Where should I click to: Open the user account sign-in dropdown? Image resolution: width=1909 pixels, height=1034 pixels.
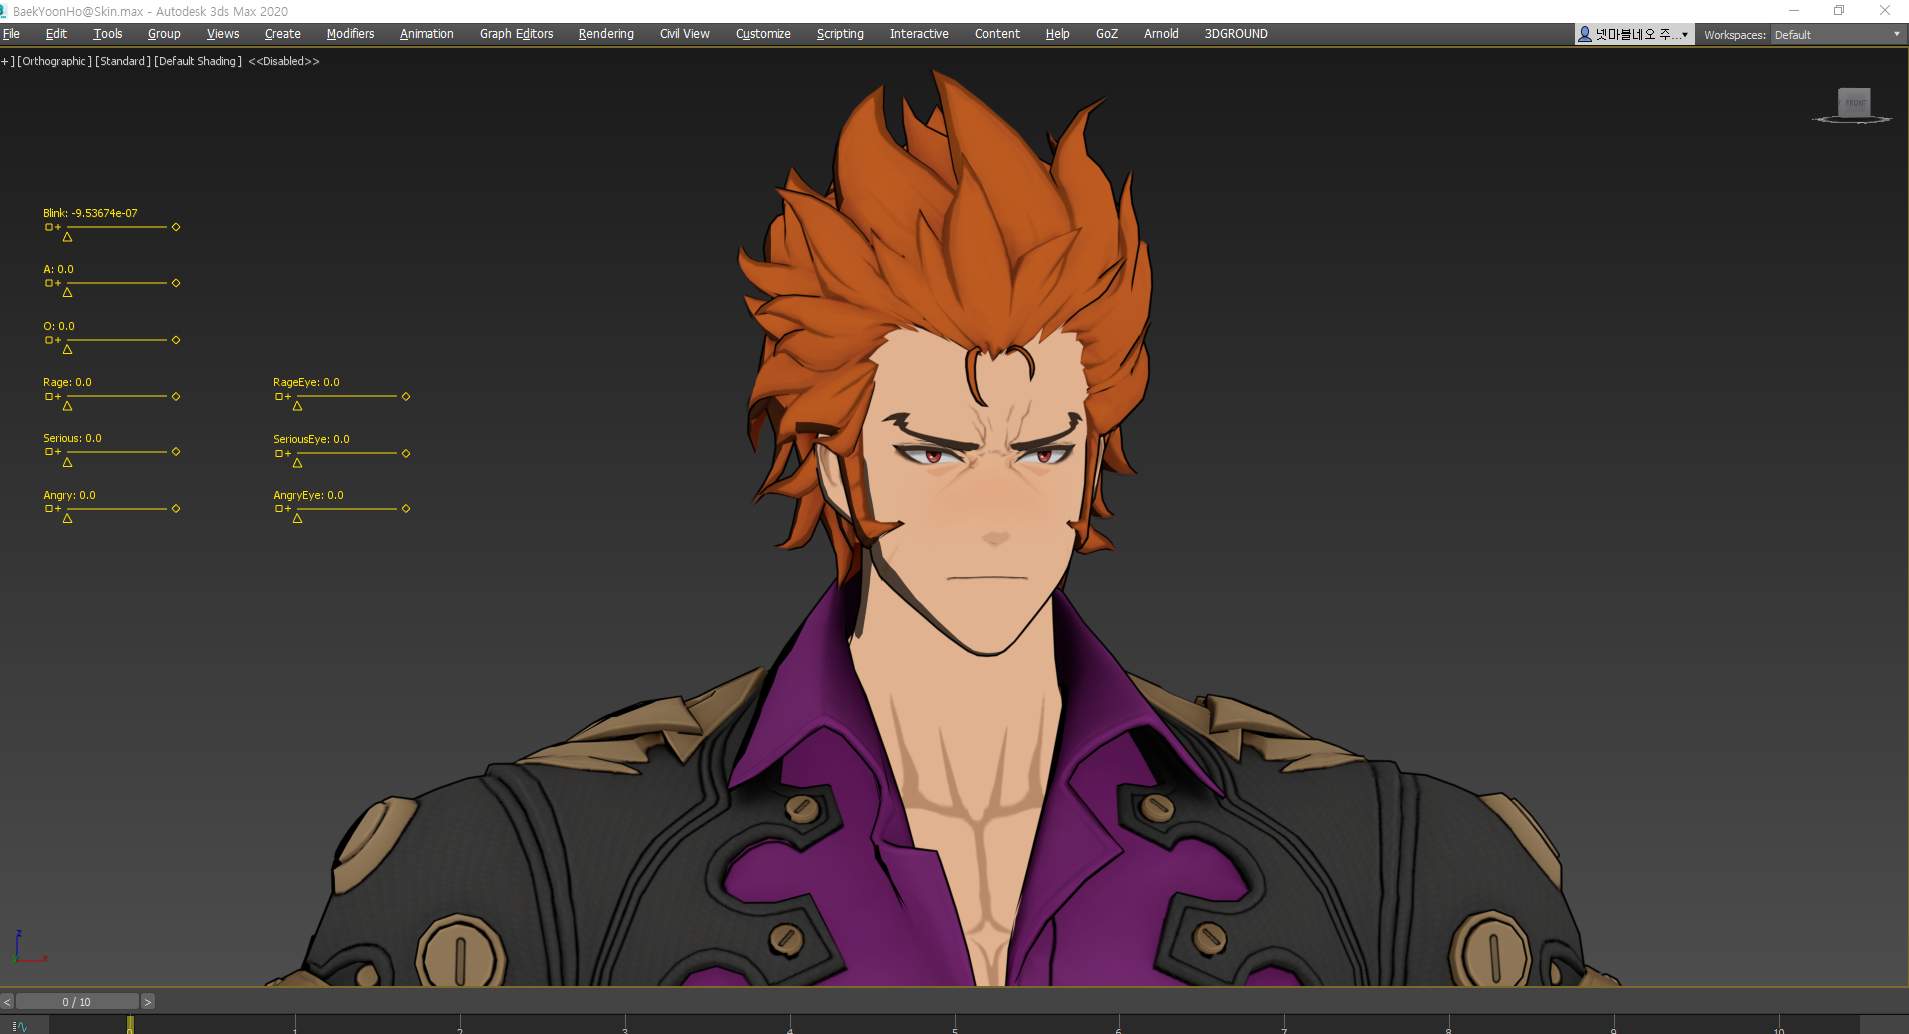(1634, 35)
